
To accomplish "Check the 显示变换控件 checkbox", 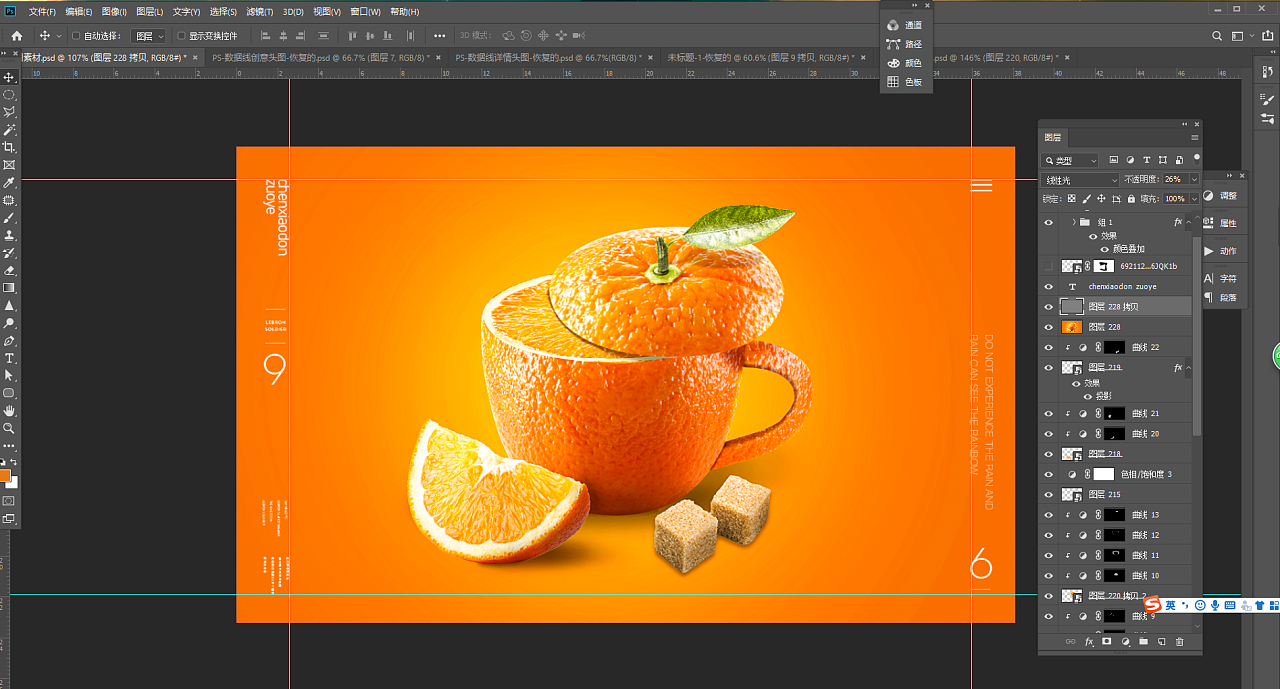I will (181, 36).
